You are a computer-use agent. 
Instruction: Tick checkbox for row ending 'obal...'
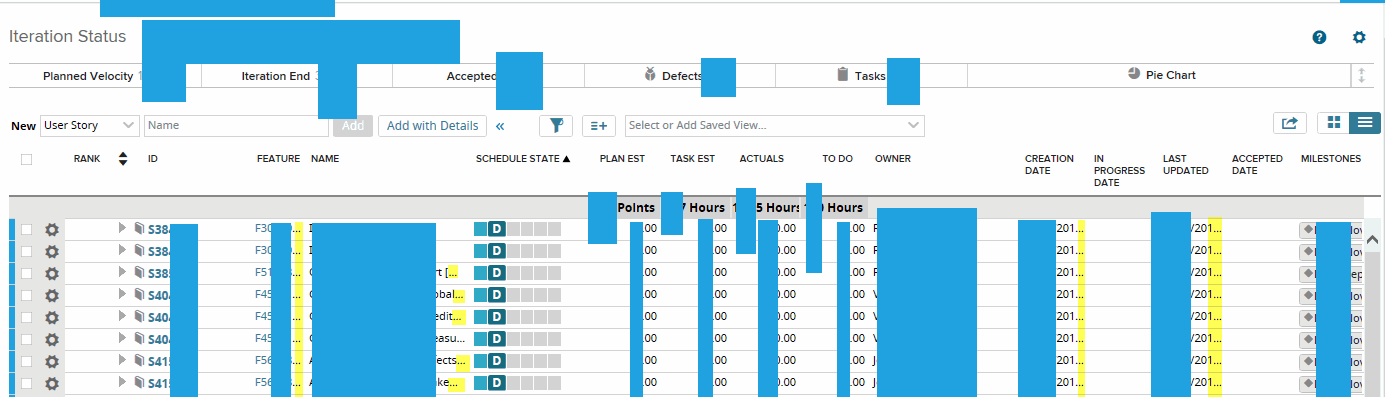click(26, 295)
